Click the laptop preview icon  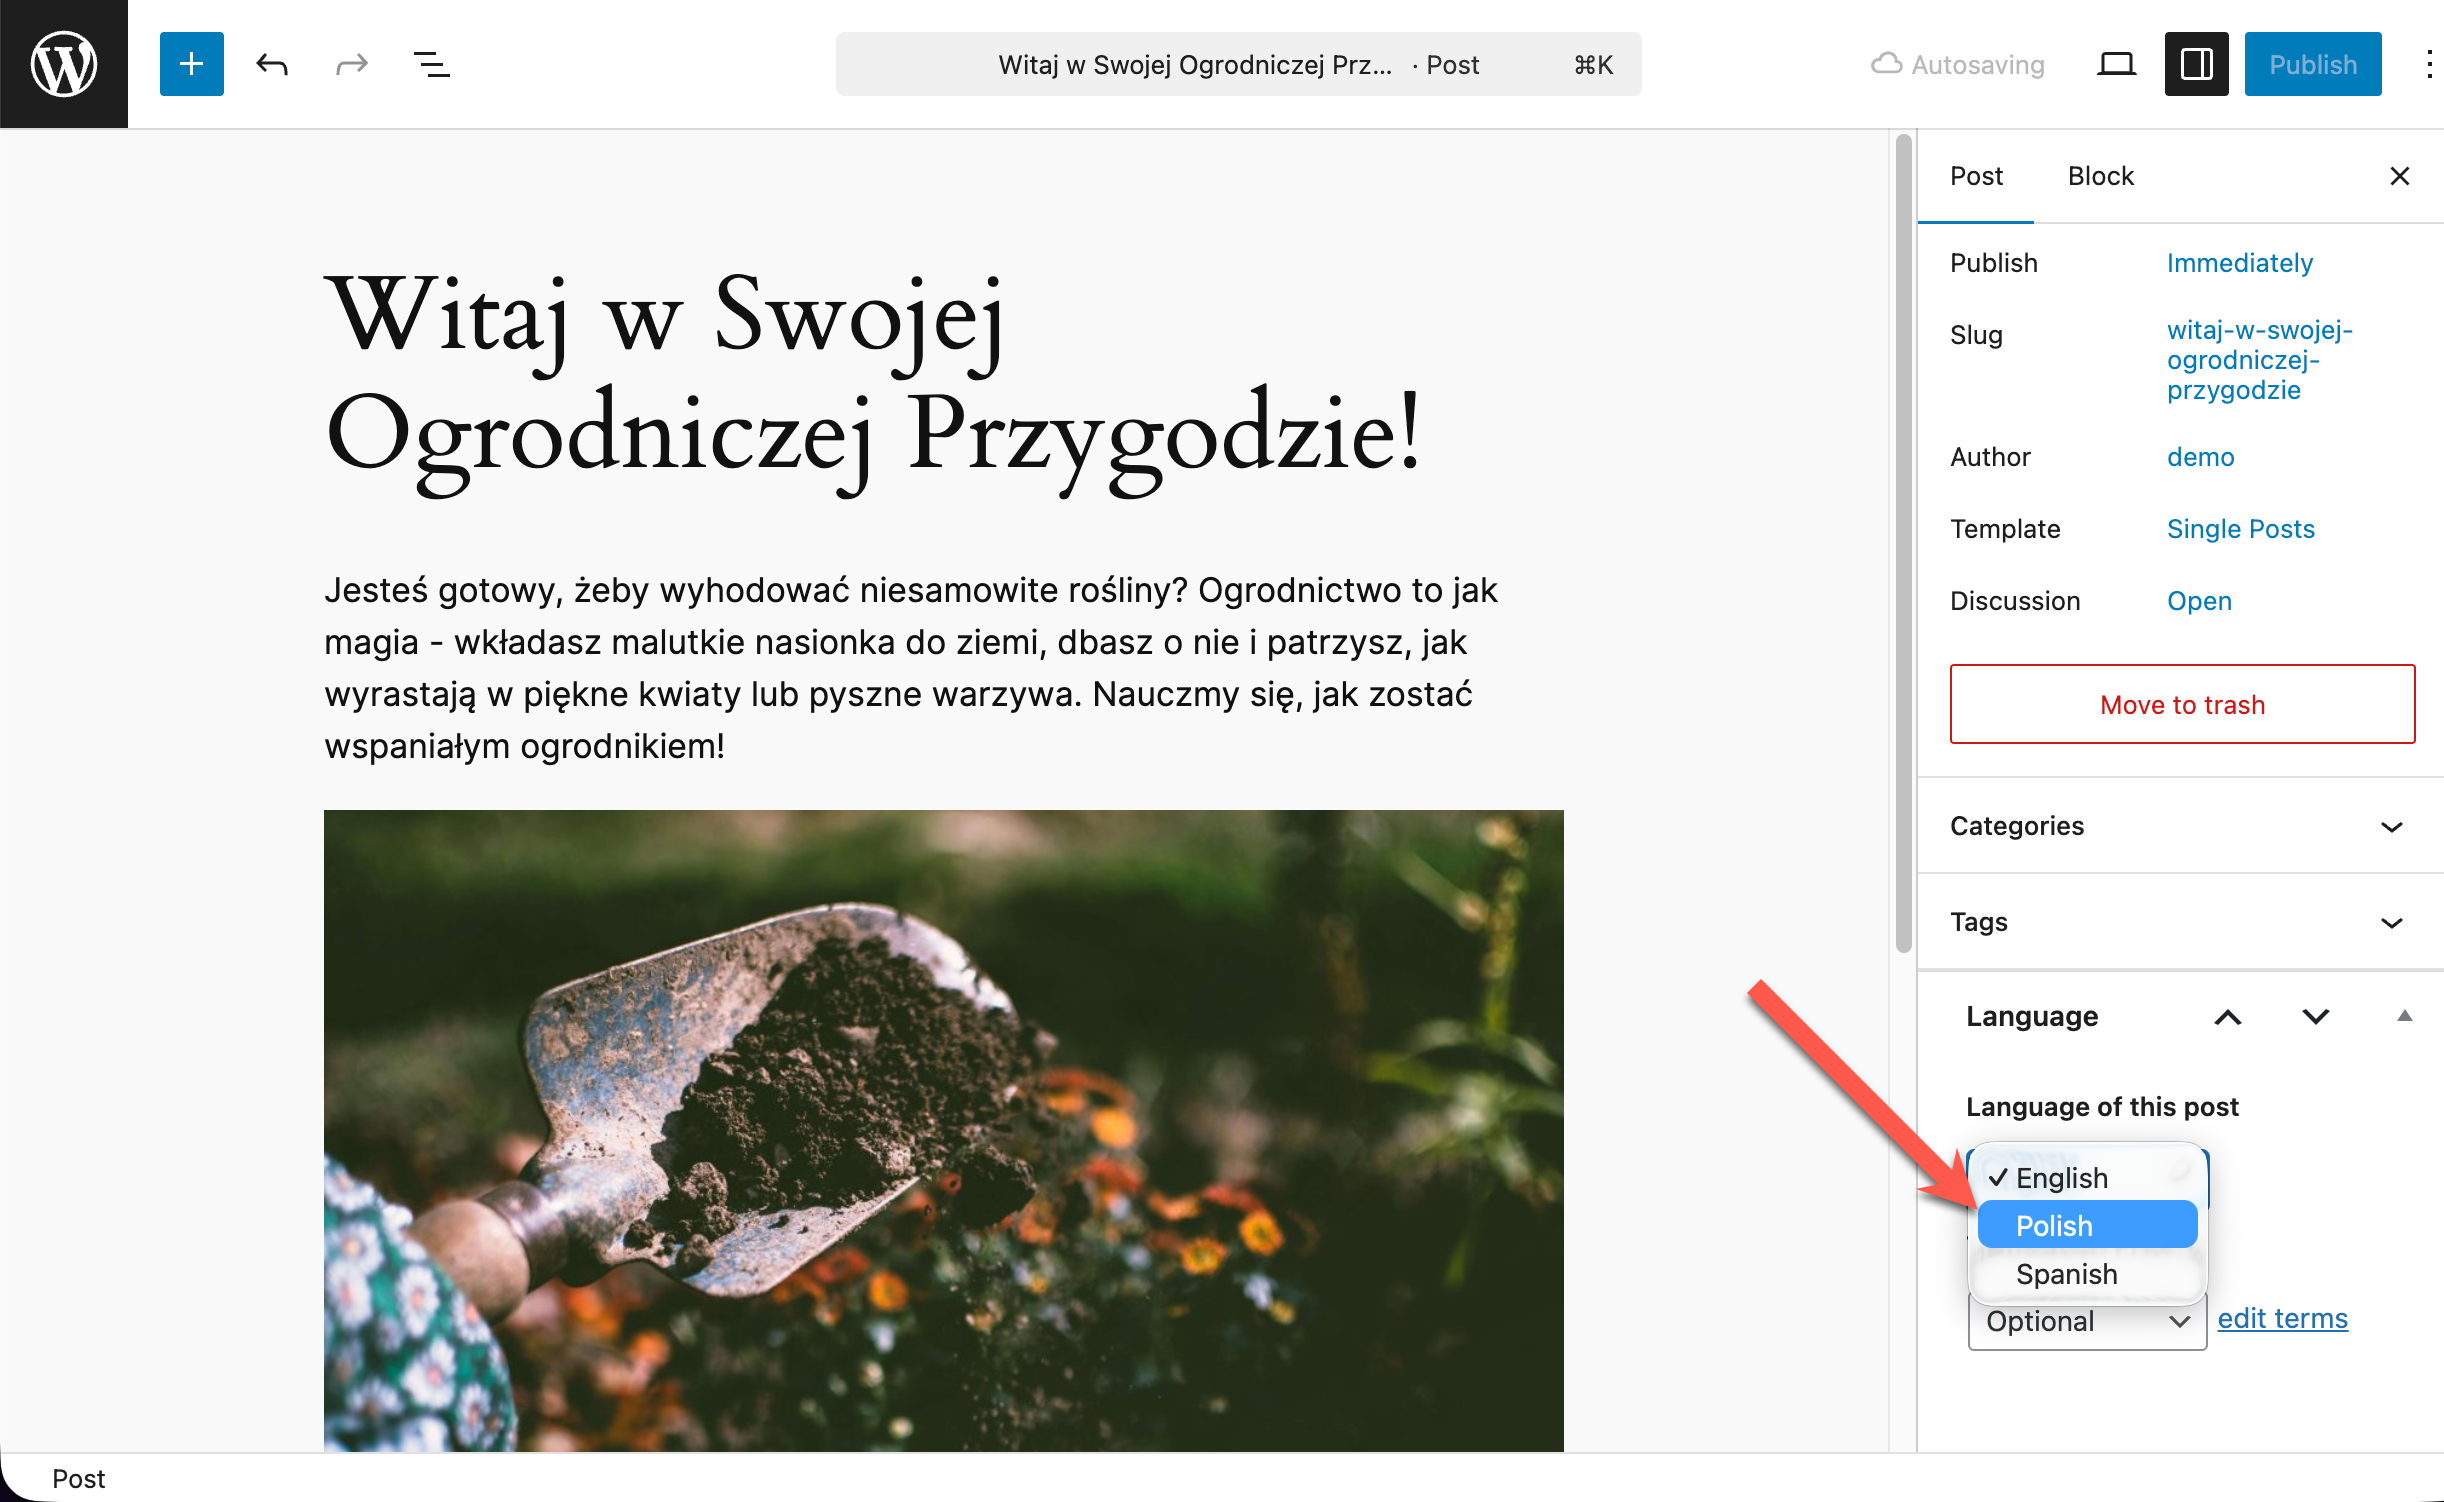point(2116,64)
